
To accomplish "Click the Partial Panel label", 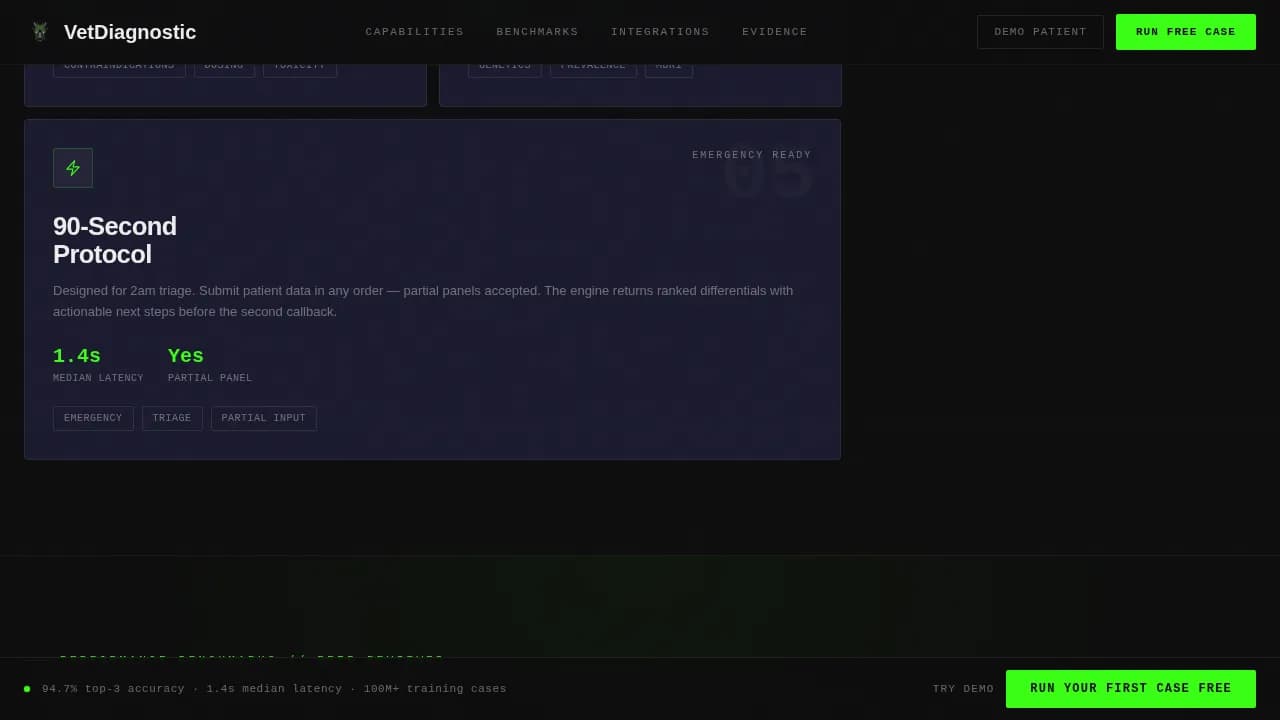I will (210, 378).
